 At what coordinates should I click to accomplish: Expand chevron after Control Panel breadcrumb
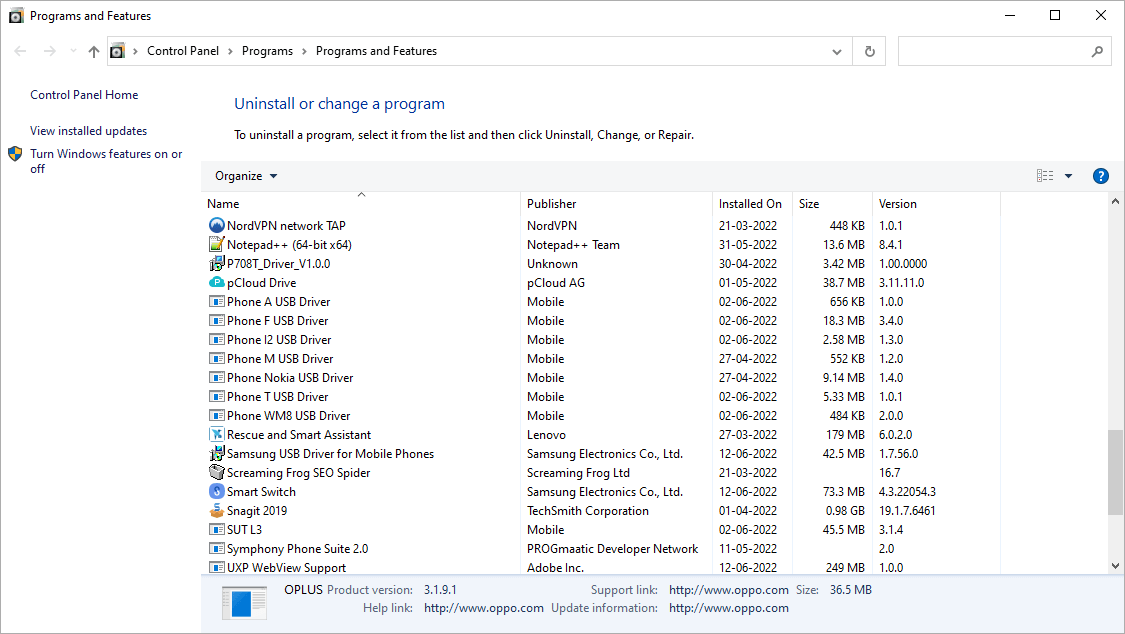230,51
